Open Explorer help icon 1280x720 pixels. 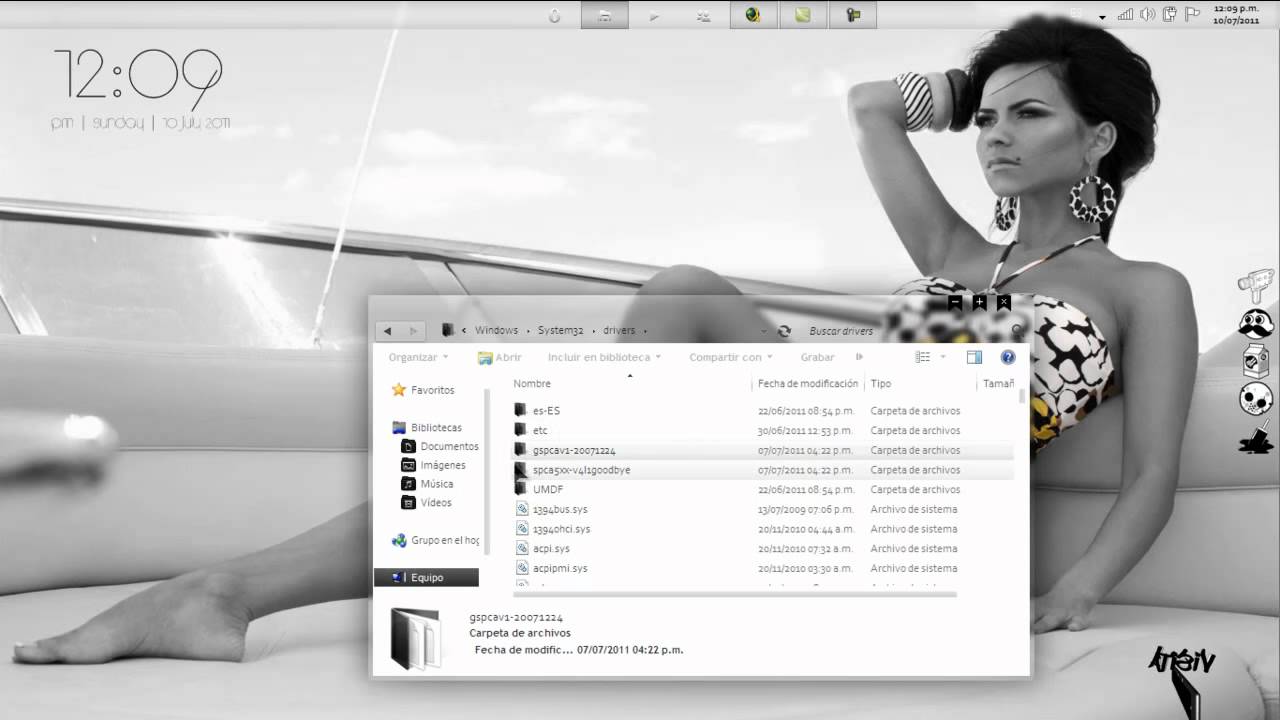1008,357
